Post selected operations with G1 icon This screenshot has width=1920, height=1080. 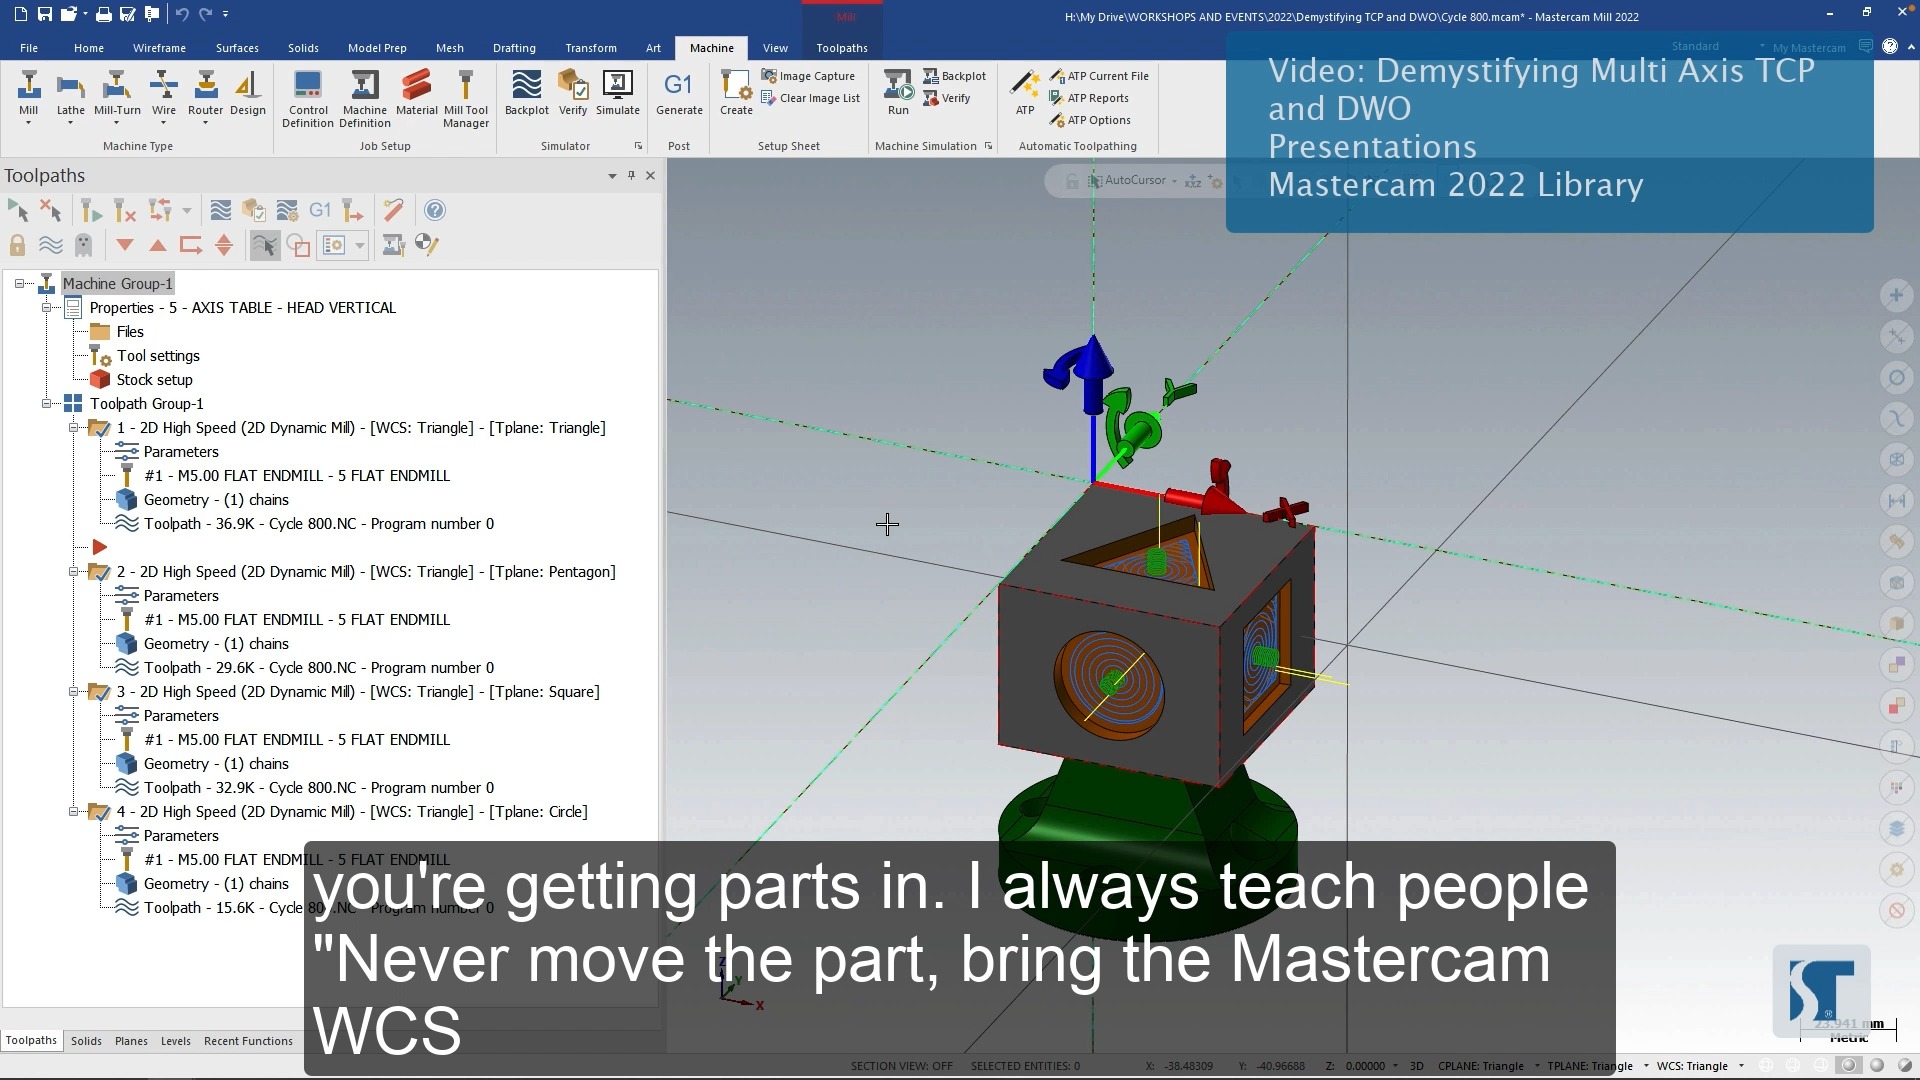(x=320, y=210)
